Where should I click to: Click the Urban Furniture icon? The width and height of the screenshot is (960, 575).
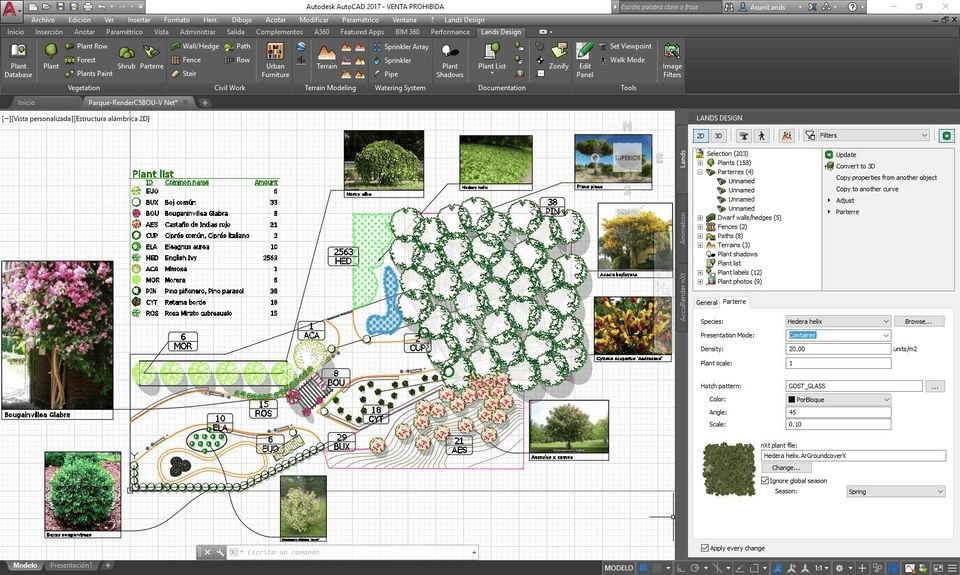pyautogui.click(x=275, y=56)
